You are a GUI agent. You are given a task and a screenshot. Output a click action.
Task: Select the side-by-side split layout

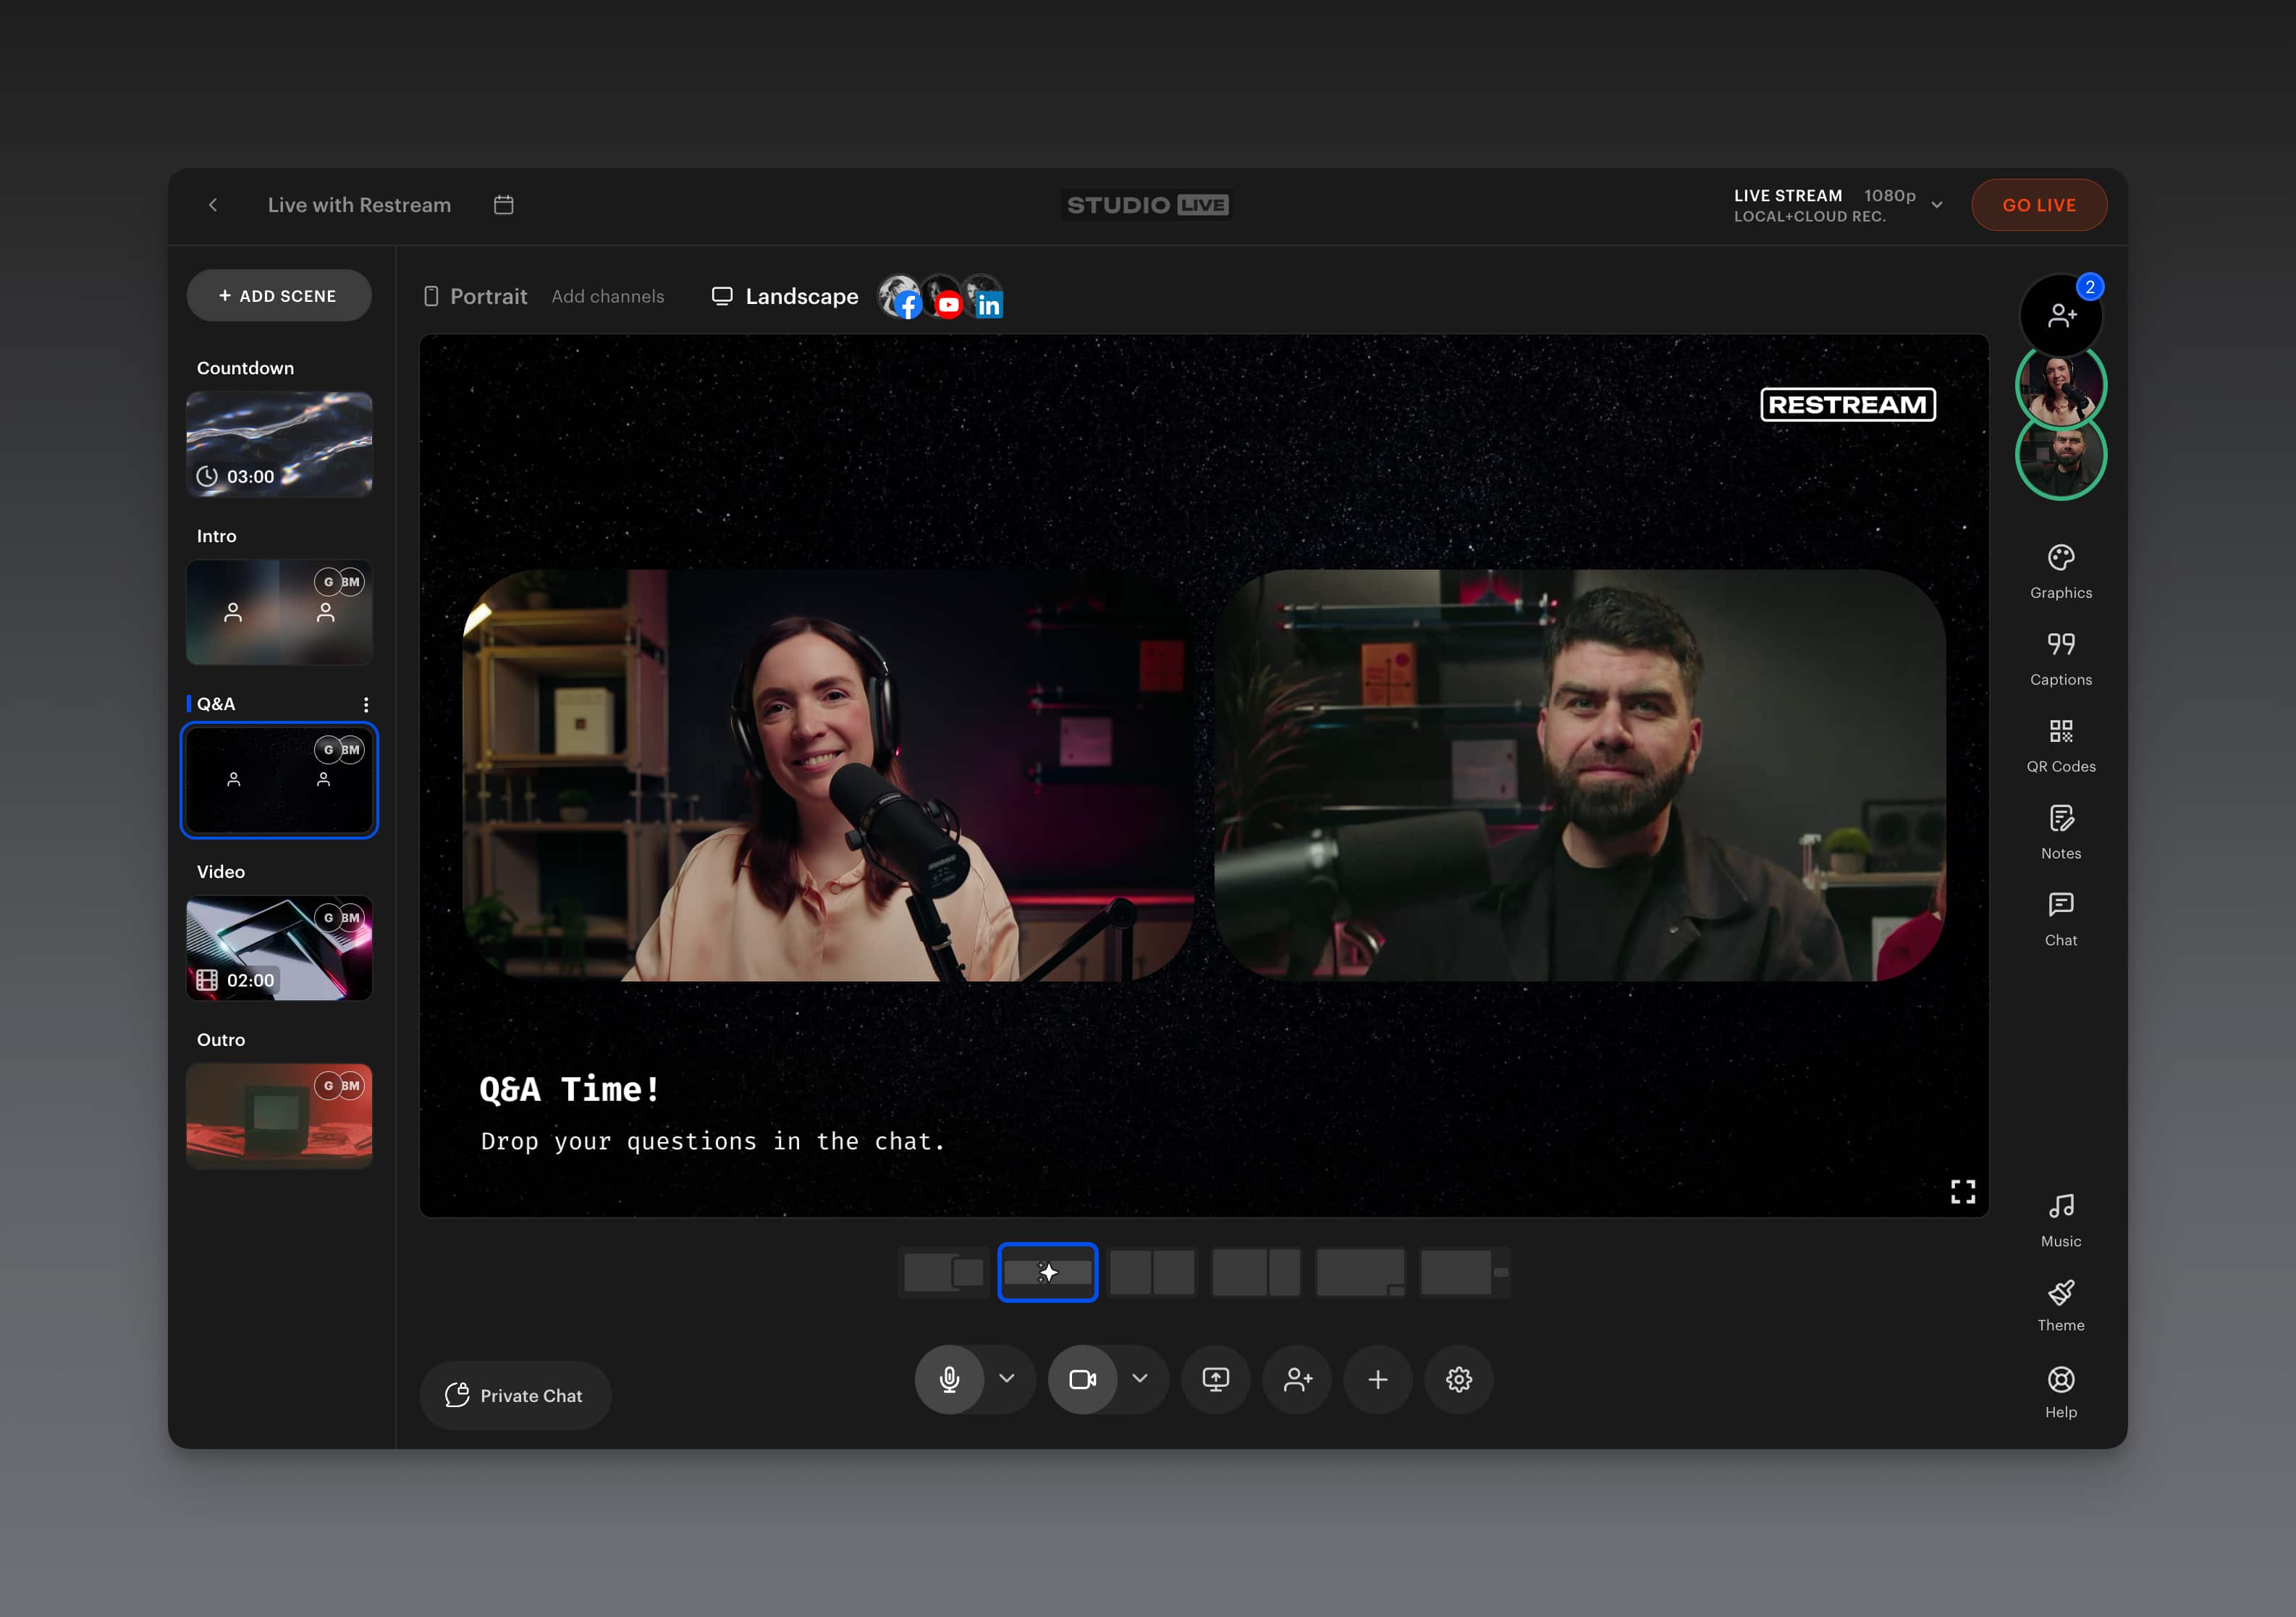[x=1152, y=1272]
